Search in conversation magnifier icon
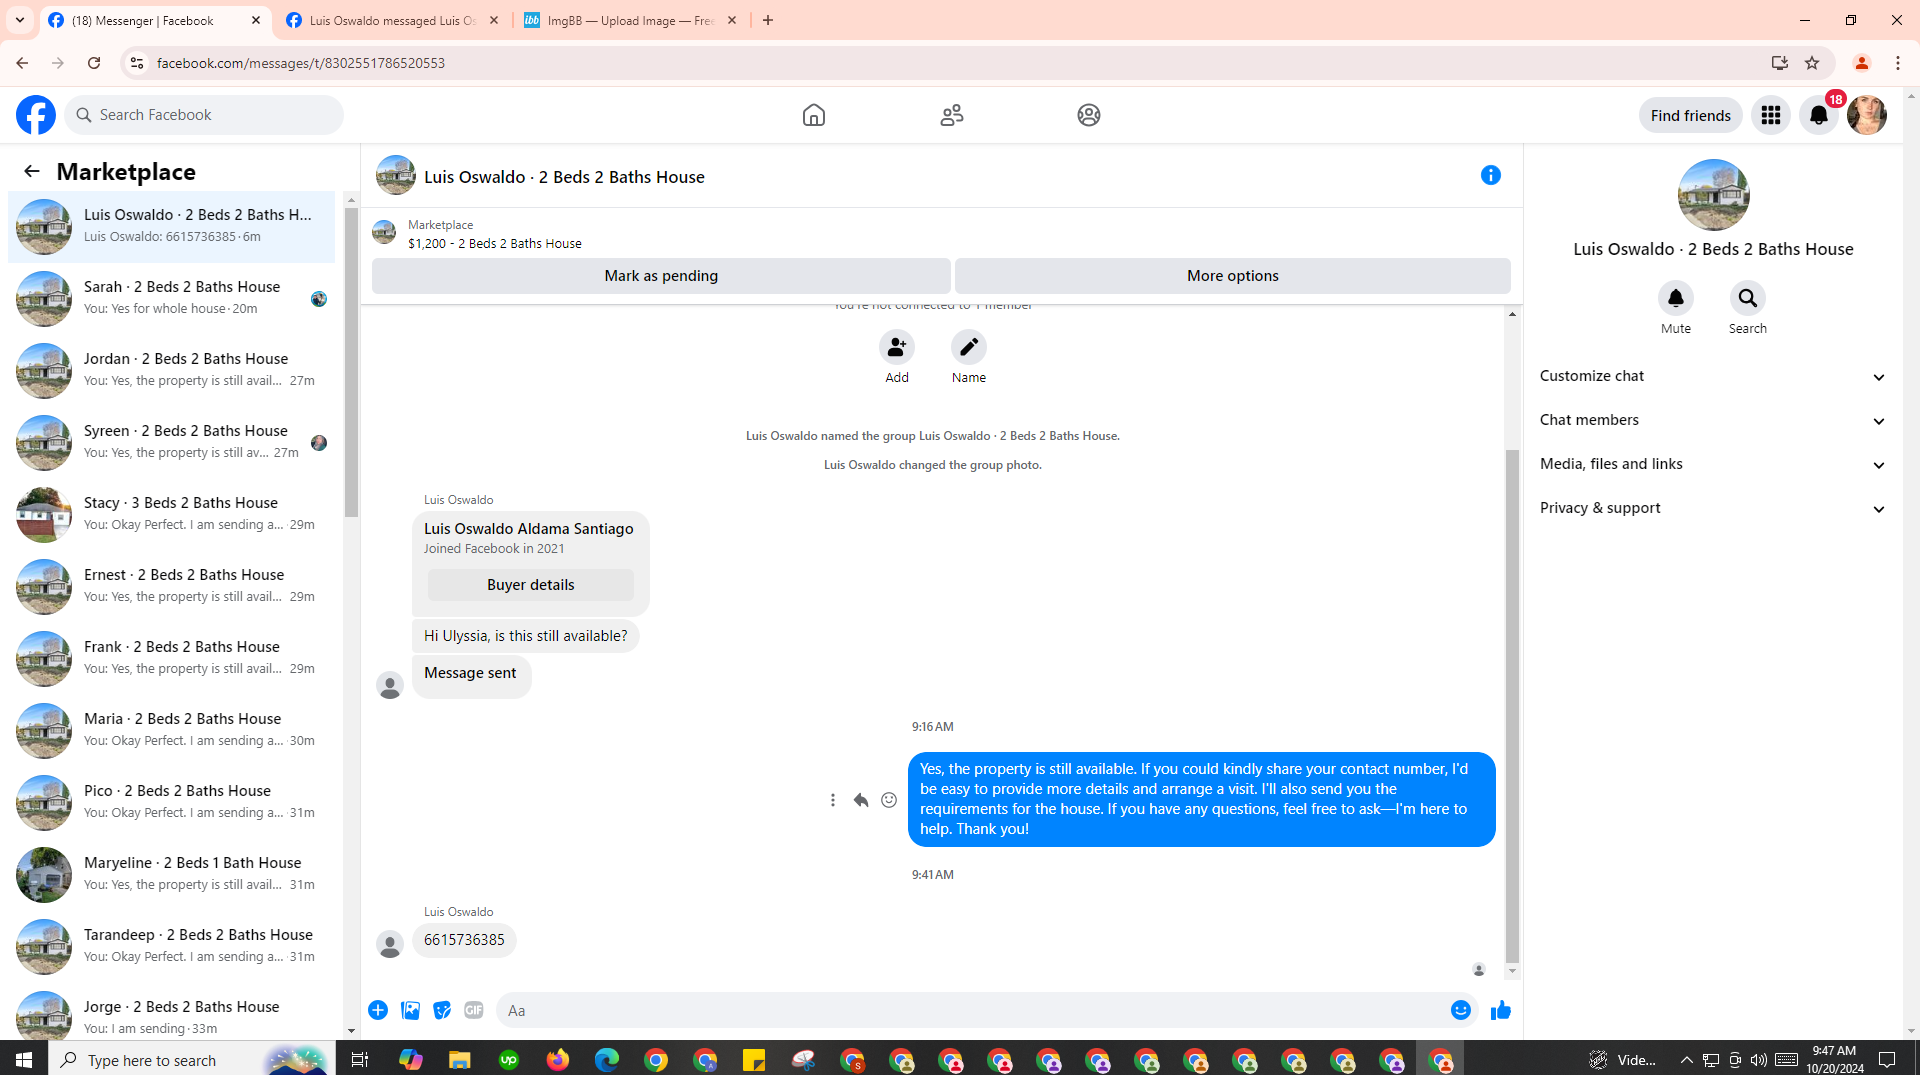 [x=1747, y=298]
